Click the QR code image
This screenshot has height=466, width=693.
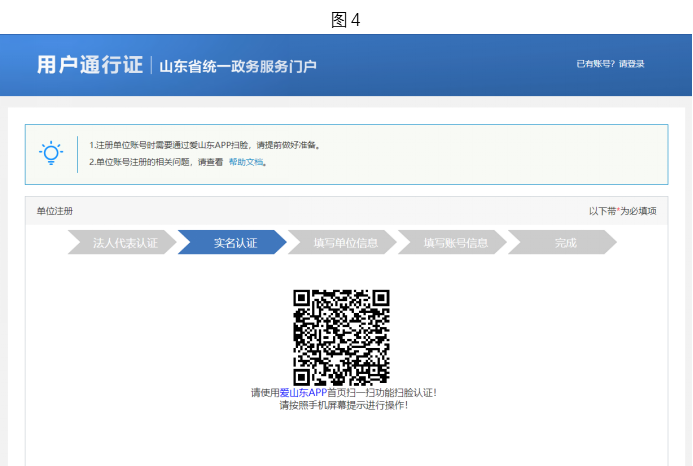[340, 337]
